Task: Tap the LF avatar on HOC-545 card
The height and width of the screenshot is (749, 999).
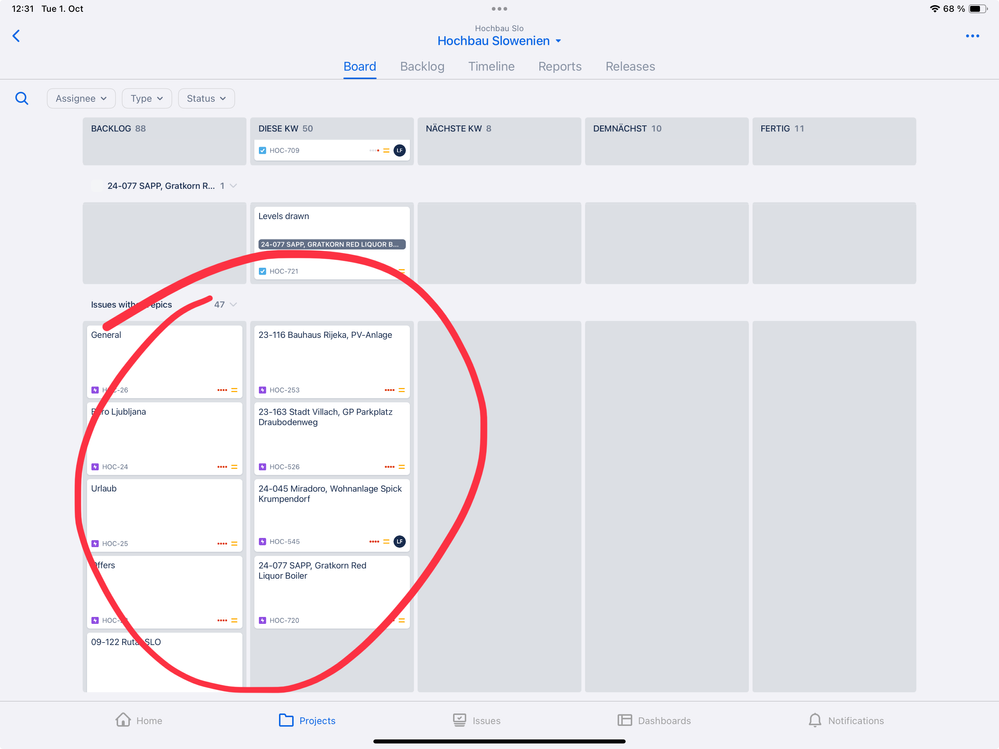Action: point(399,541)
